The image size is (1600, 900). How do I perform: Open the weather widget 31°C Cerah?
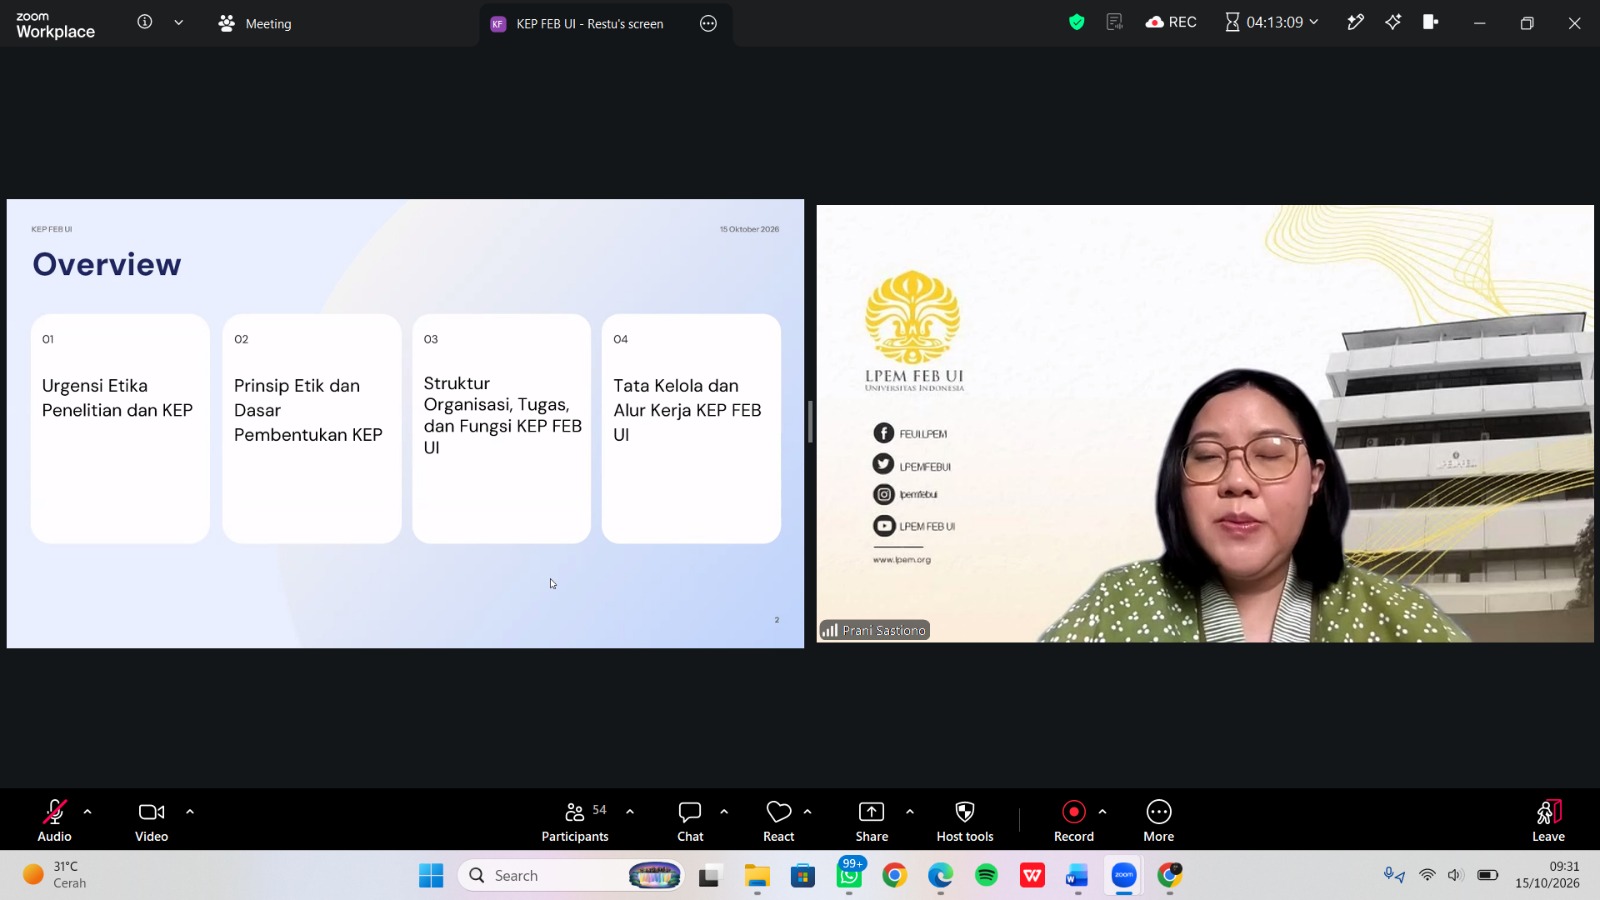pos(55,875)
